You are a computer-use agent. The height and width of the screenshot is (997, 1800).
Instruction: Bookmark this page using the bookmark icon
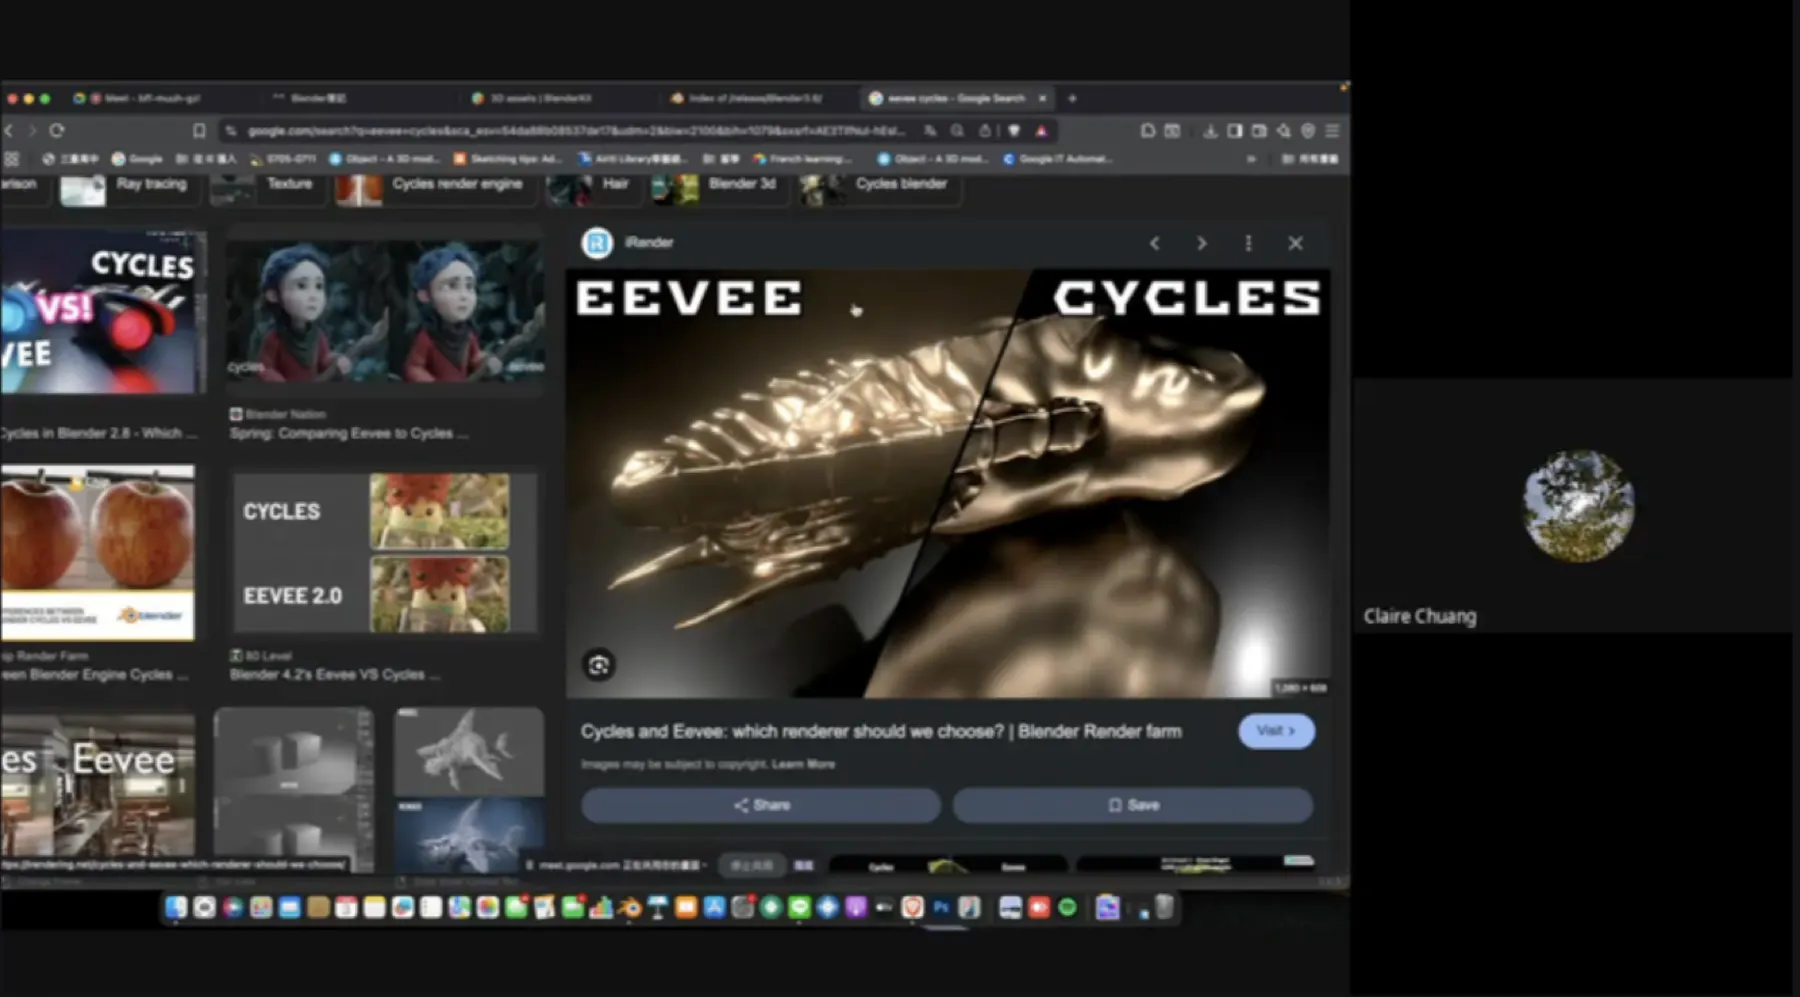point(199,131)
